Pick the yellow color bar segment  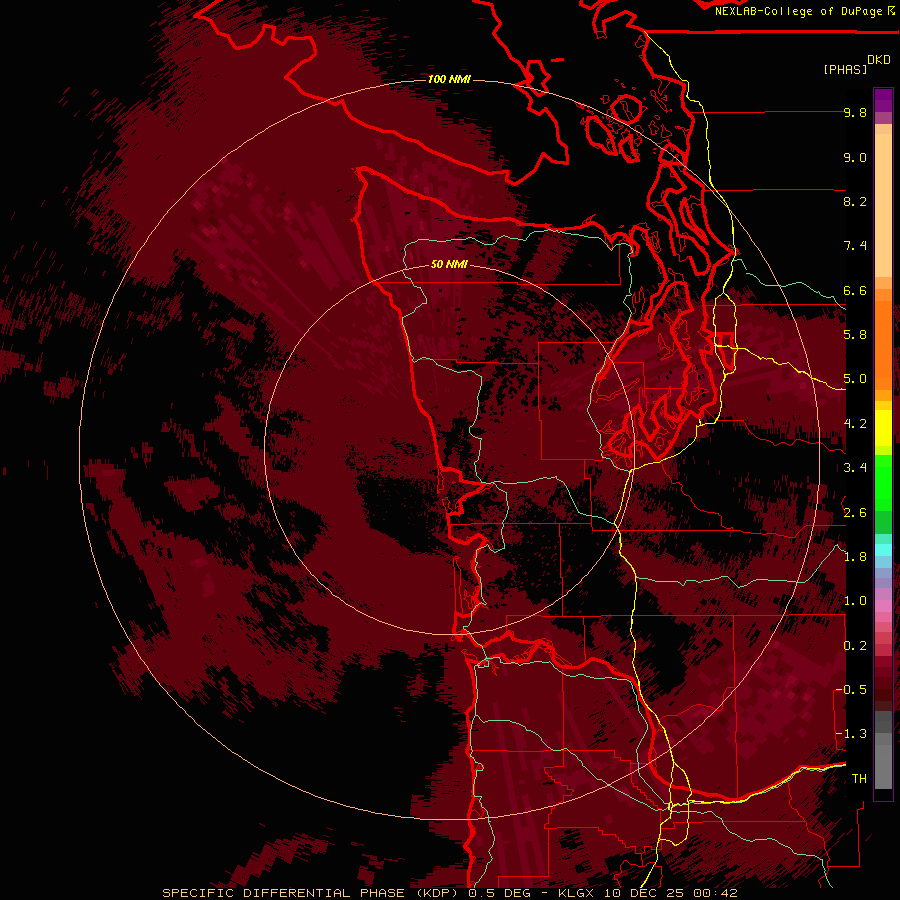pyautogui.click(x=883, y=428)
